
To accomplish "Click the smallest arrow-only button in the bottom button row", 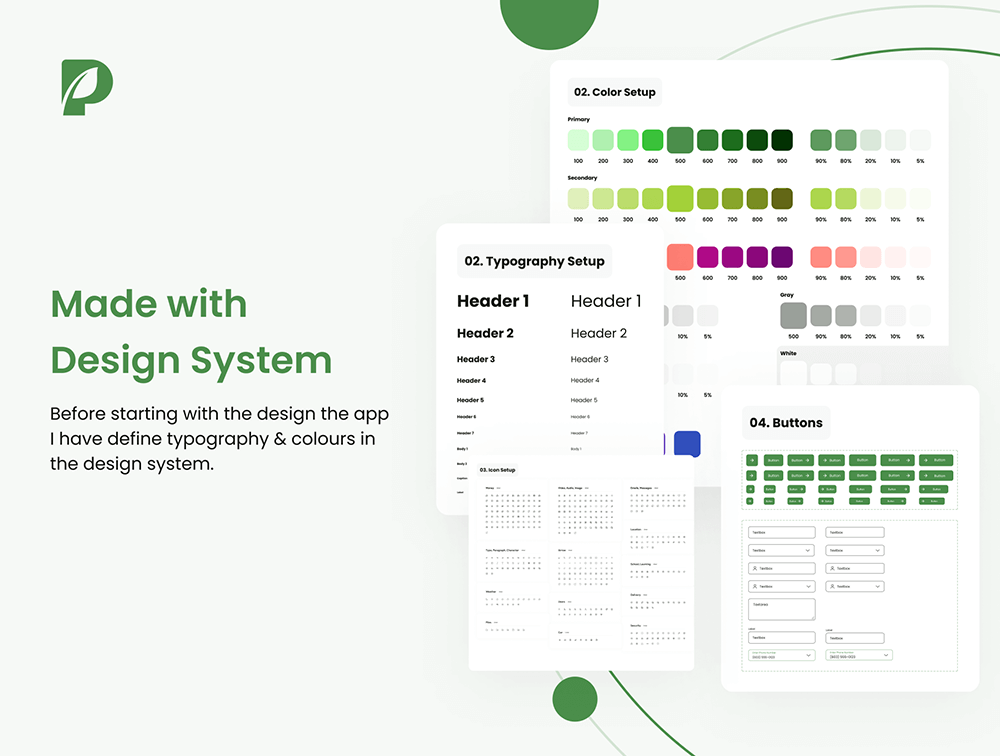I will tap(749, 500).
